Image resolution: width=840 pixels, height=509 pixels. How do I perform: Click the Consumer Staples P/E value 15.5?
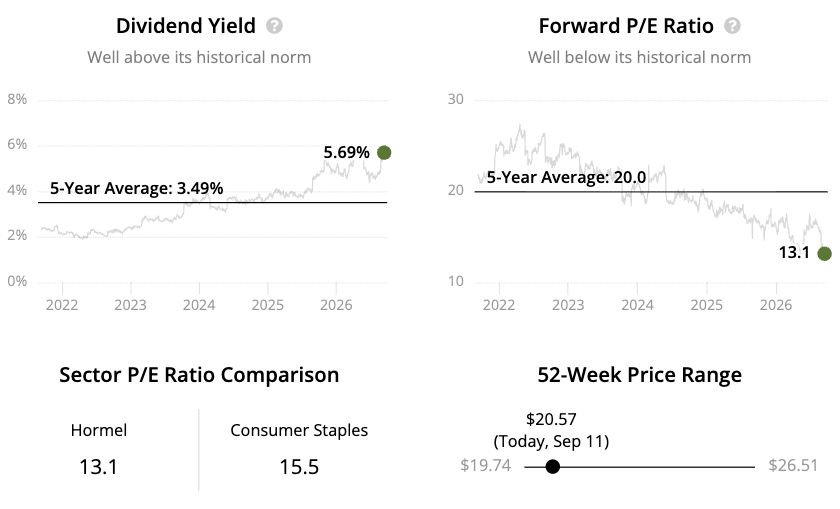pos(299,467)
